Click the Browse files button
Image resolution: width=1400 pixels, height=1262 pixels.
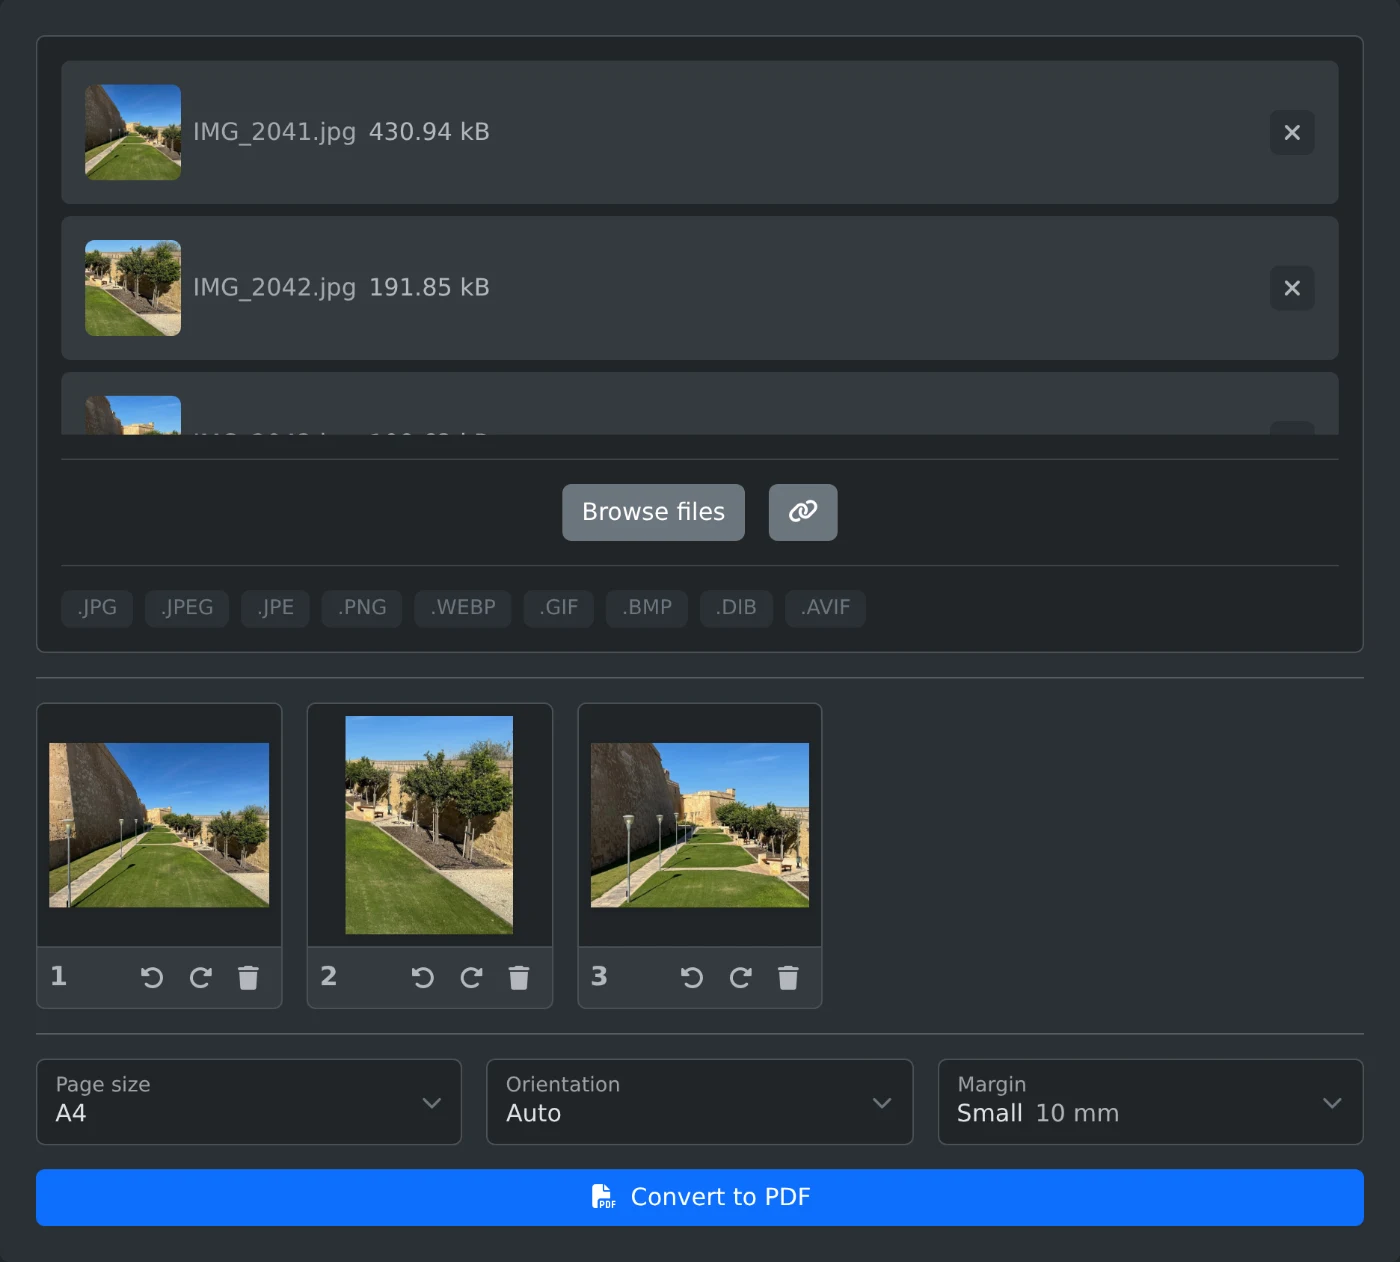(x=653, y=512)
